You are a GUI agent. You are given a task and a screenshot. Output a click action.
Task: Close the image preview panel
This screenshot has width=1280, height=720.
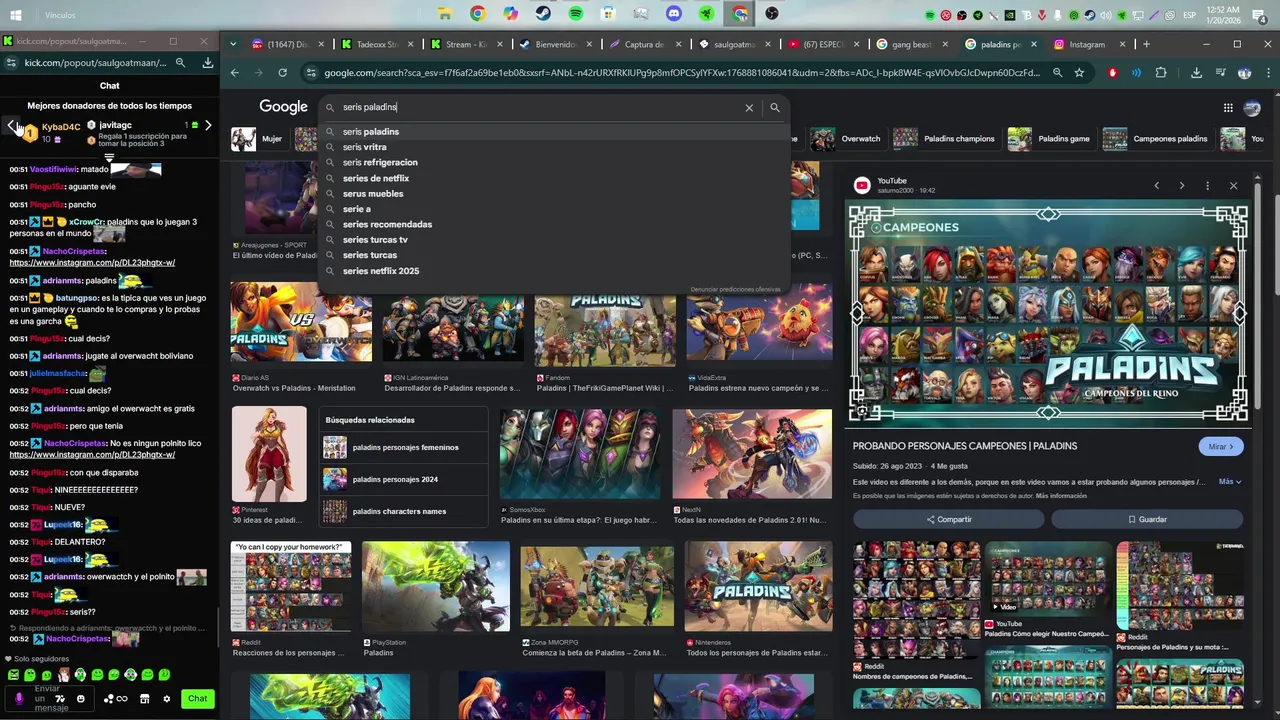(x=1233, y=186)
